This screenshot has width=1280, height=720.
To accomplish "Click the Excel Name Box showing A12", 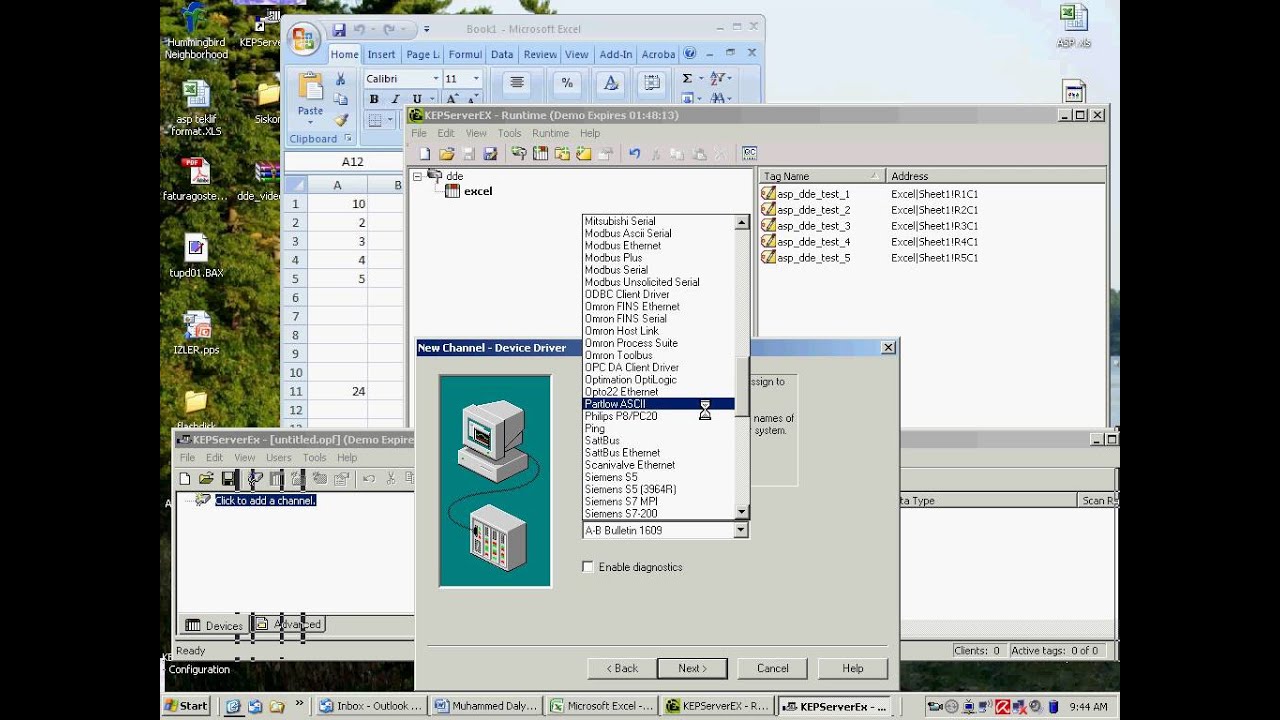I will click(351, 162).
